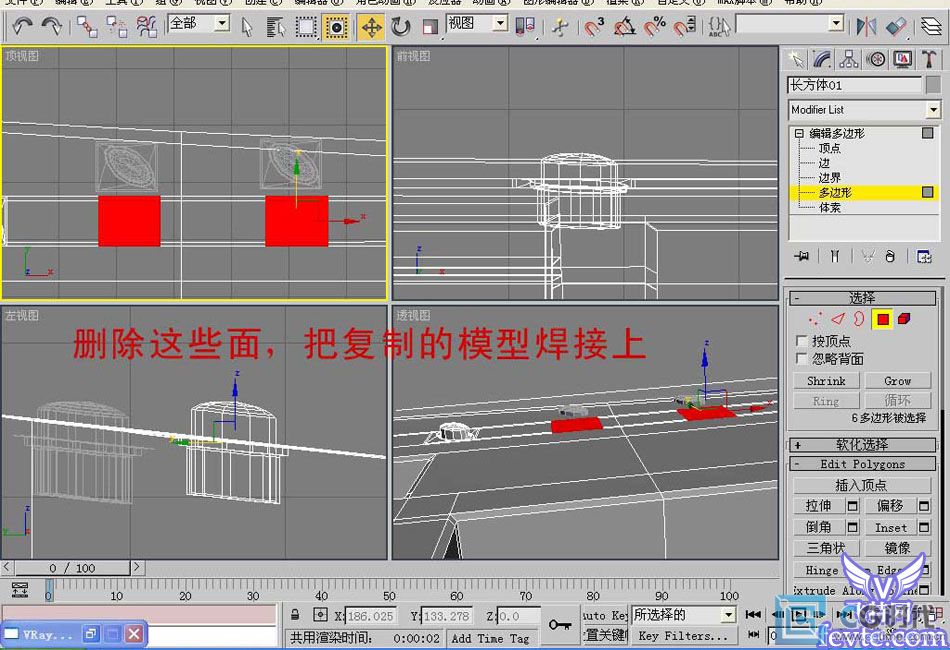Toggle the 3D Snaps magnet icon
Viewport: 950px width, 650px height.
(594, 27)
